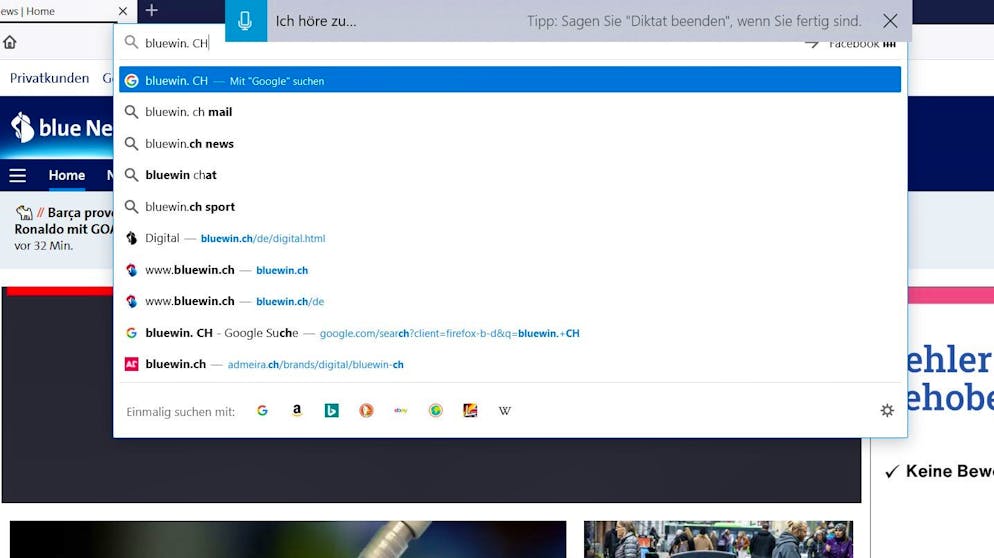Search once with Amazon icon
994x558 pixels.
pyautogui.click(x=297, y=411)
